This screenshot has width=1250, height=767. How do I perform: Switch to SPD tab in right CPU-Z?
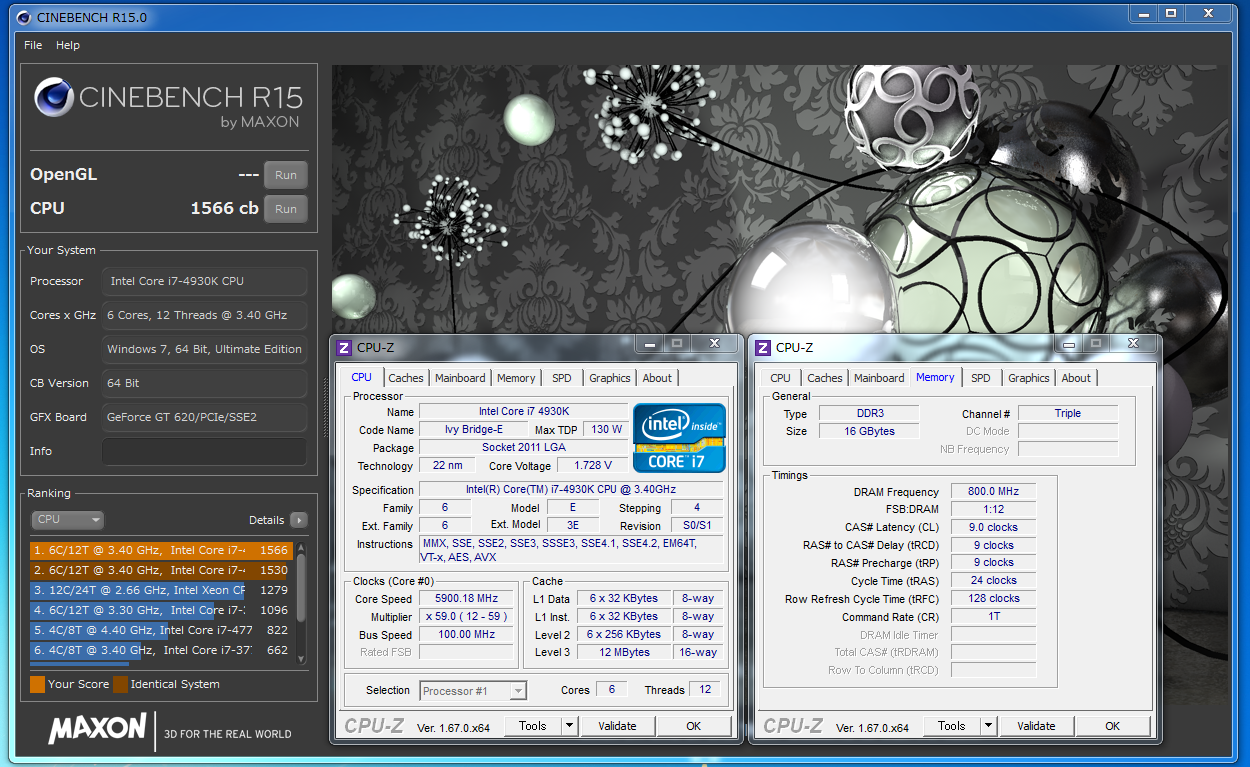click(x=981, y=378)
